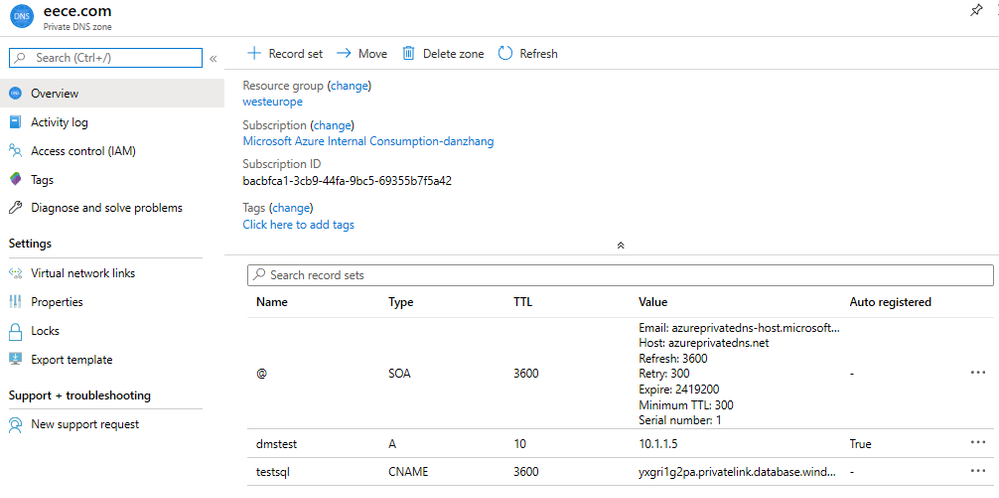Click the Tags icon in sidebar
This screenshot has width=999, height=498.
pos(15,180)
